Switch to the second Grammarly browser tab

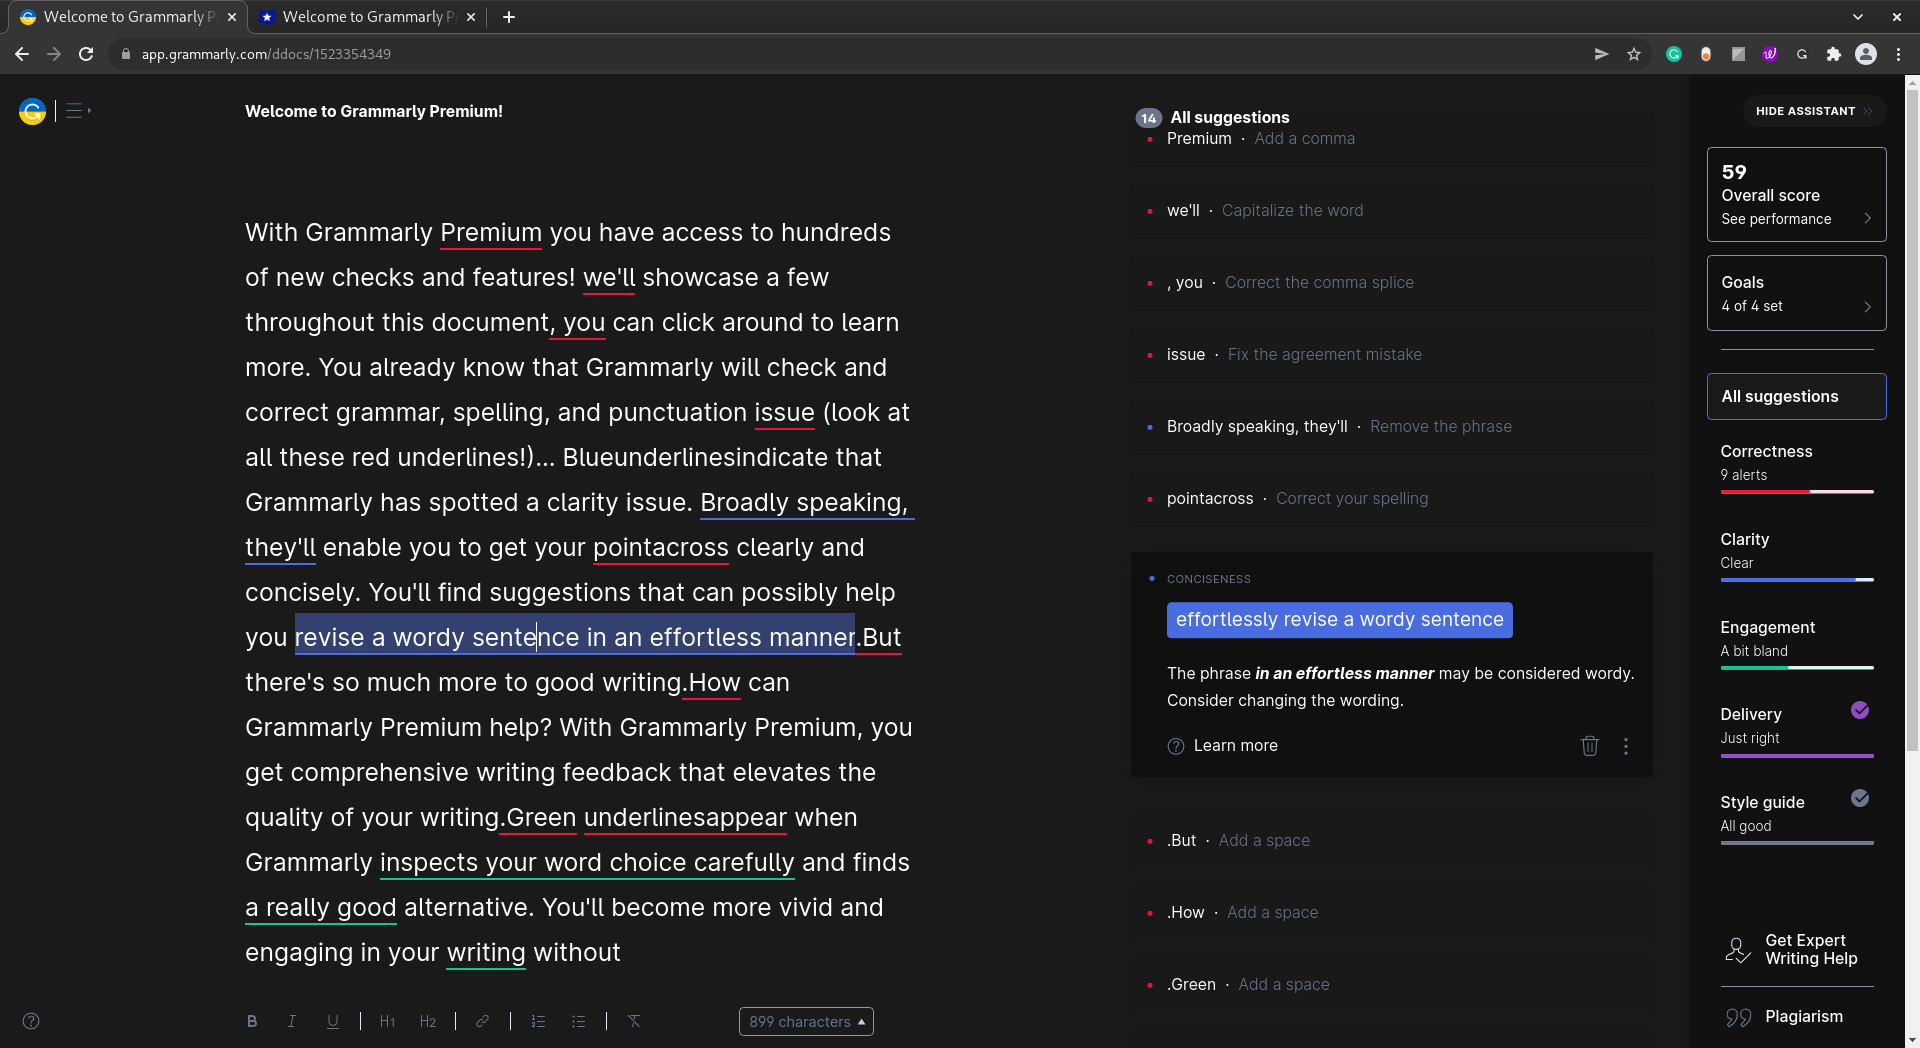click(366, 17)
